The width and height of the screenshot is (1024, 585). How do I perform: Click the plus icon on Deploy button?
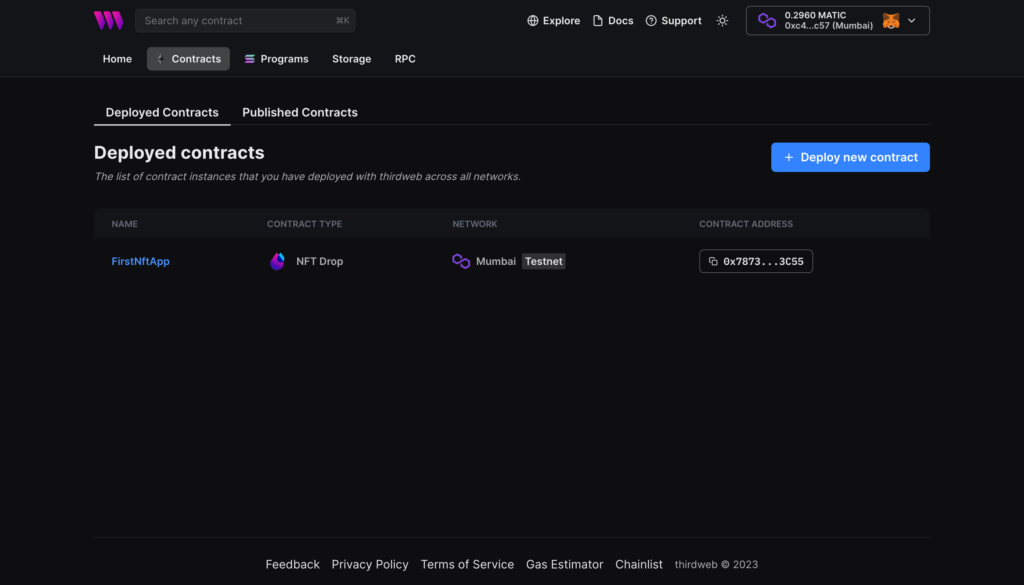click(x=789, y=157)
